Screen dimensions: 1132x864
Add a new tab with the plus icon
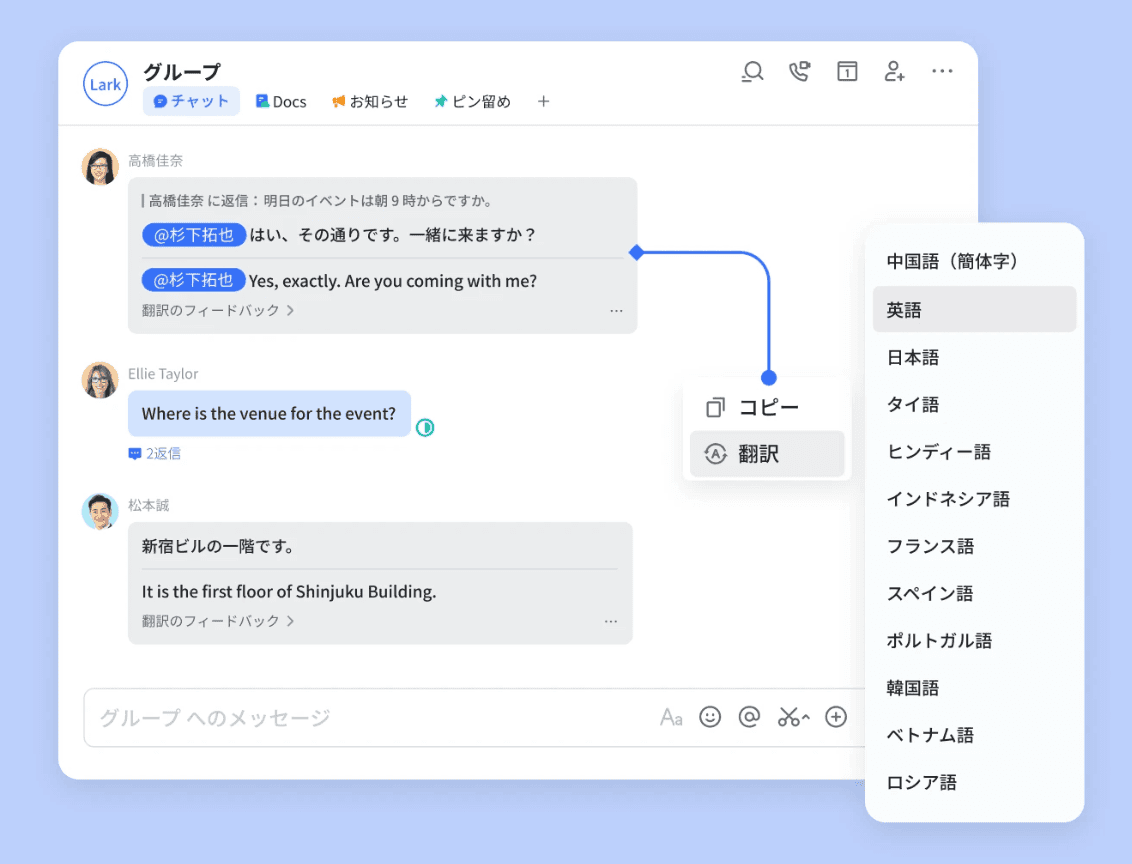(x=544, y=102)
